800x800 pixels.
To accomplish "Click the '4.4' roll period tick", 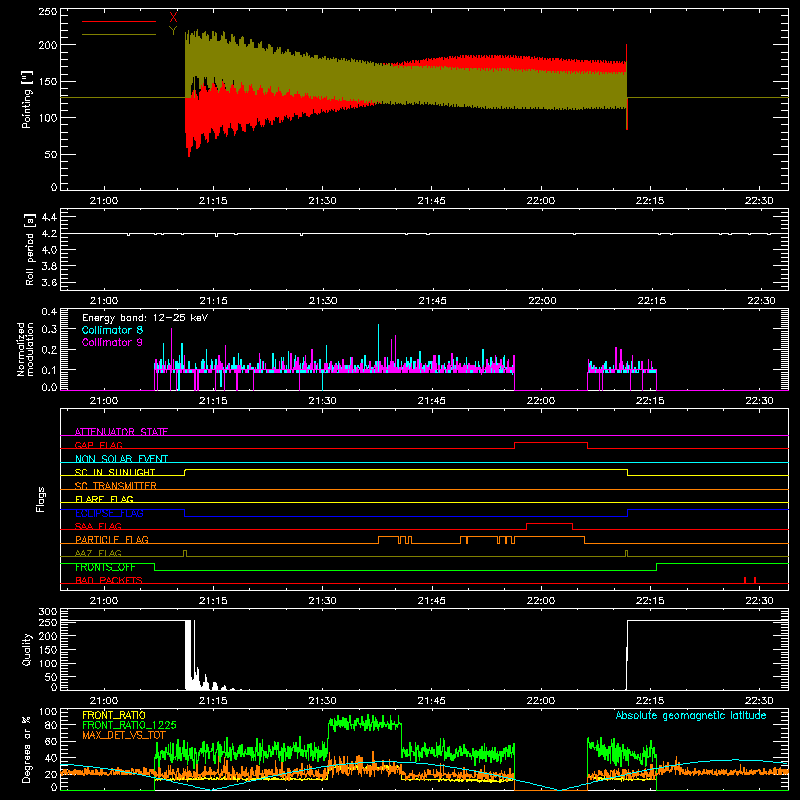I will [x=49, y=217].
